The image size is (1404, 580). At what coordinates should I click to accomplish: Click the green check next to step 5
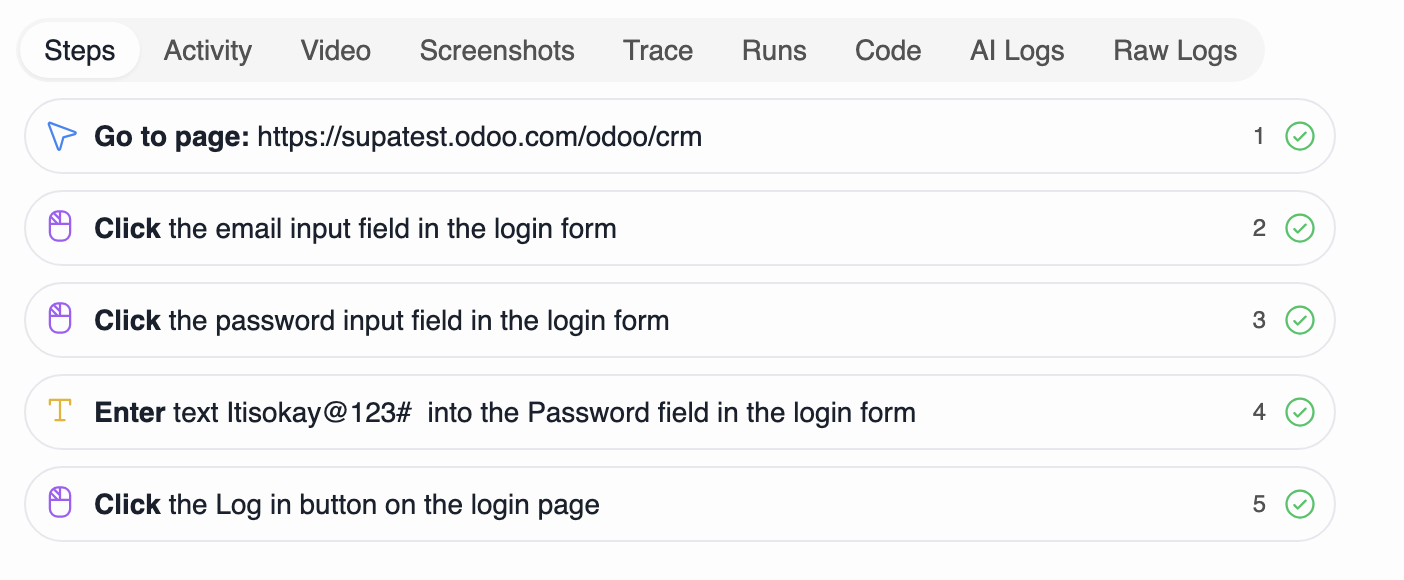click(1299, 504)
